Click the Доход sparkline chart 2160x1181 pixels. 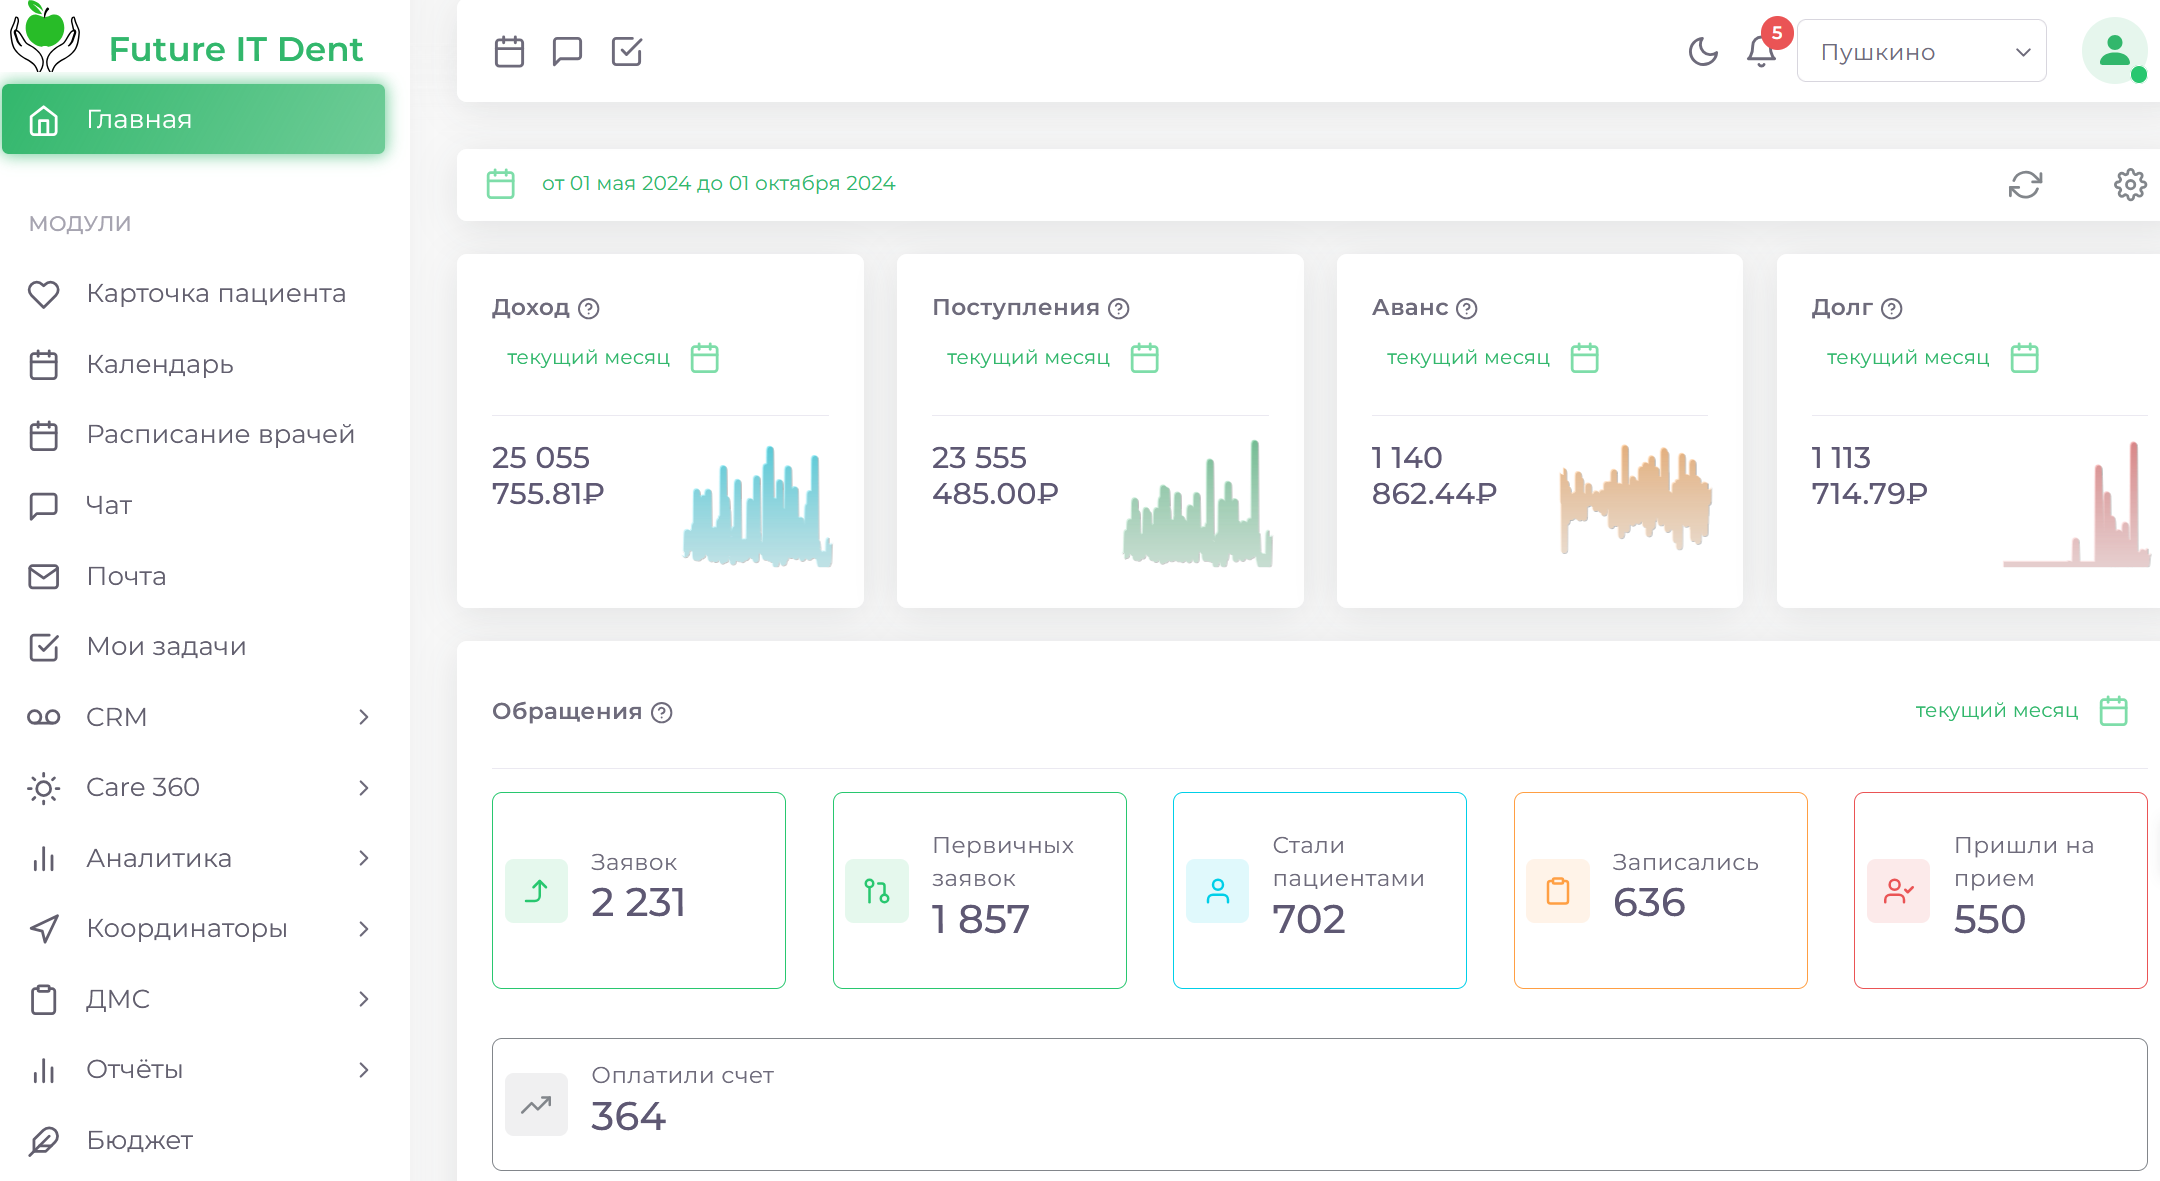click(758, 507)
